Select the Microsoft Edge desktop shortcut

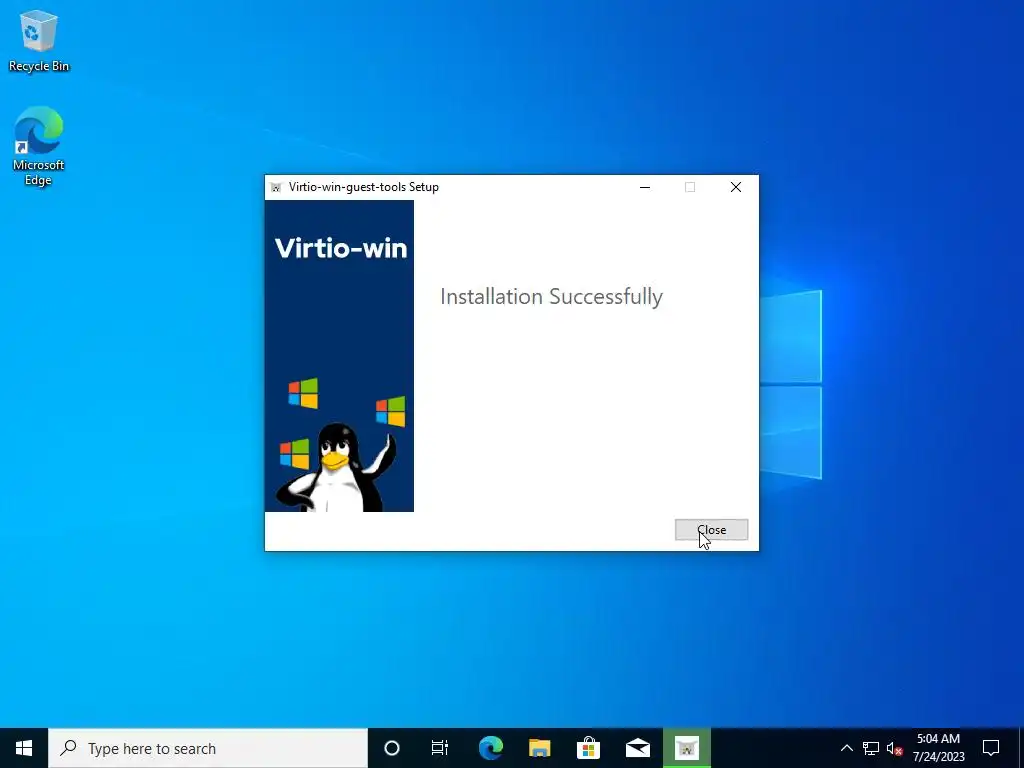[39, 146]
